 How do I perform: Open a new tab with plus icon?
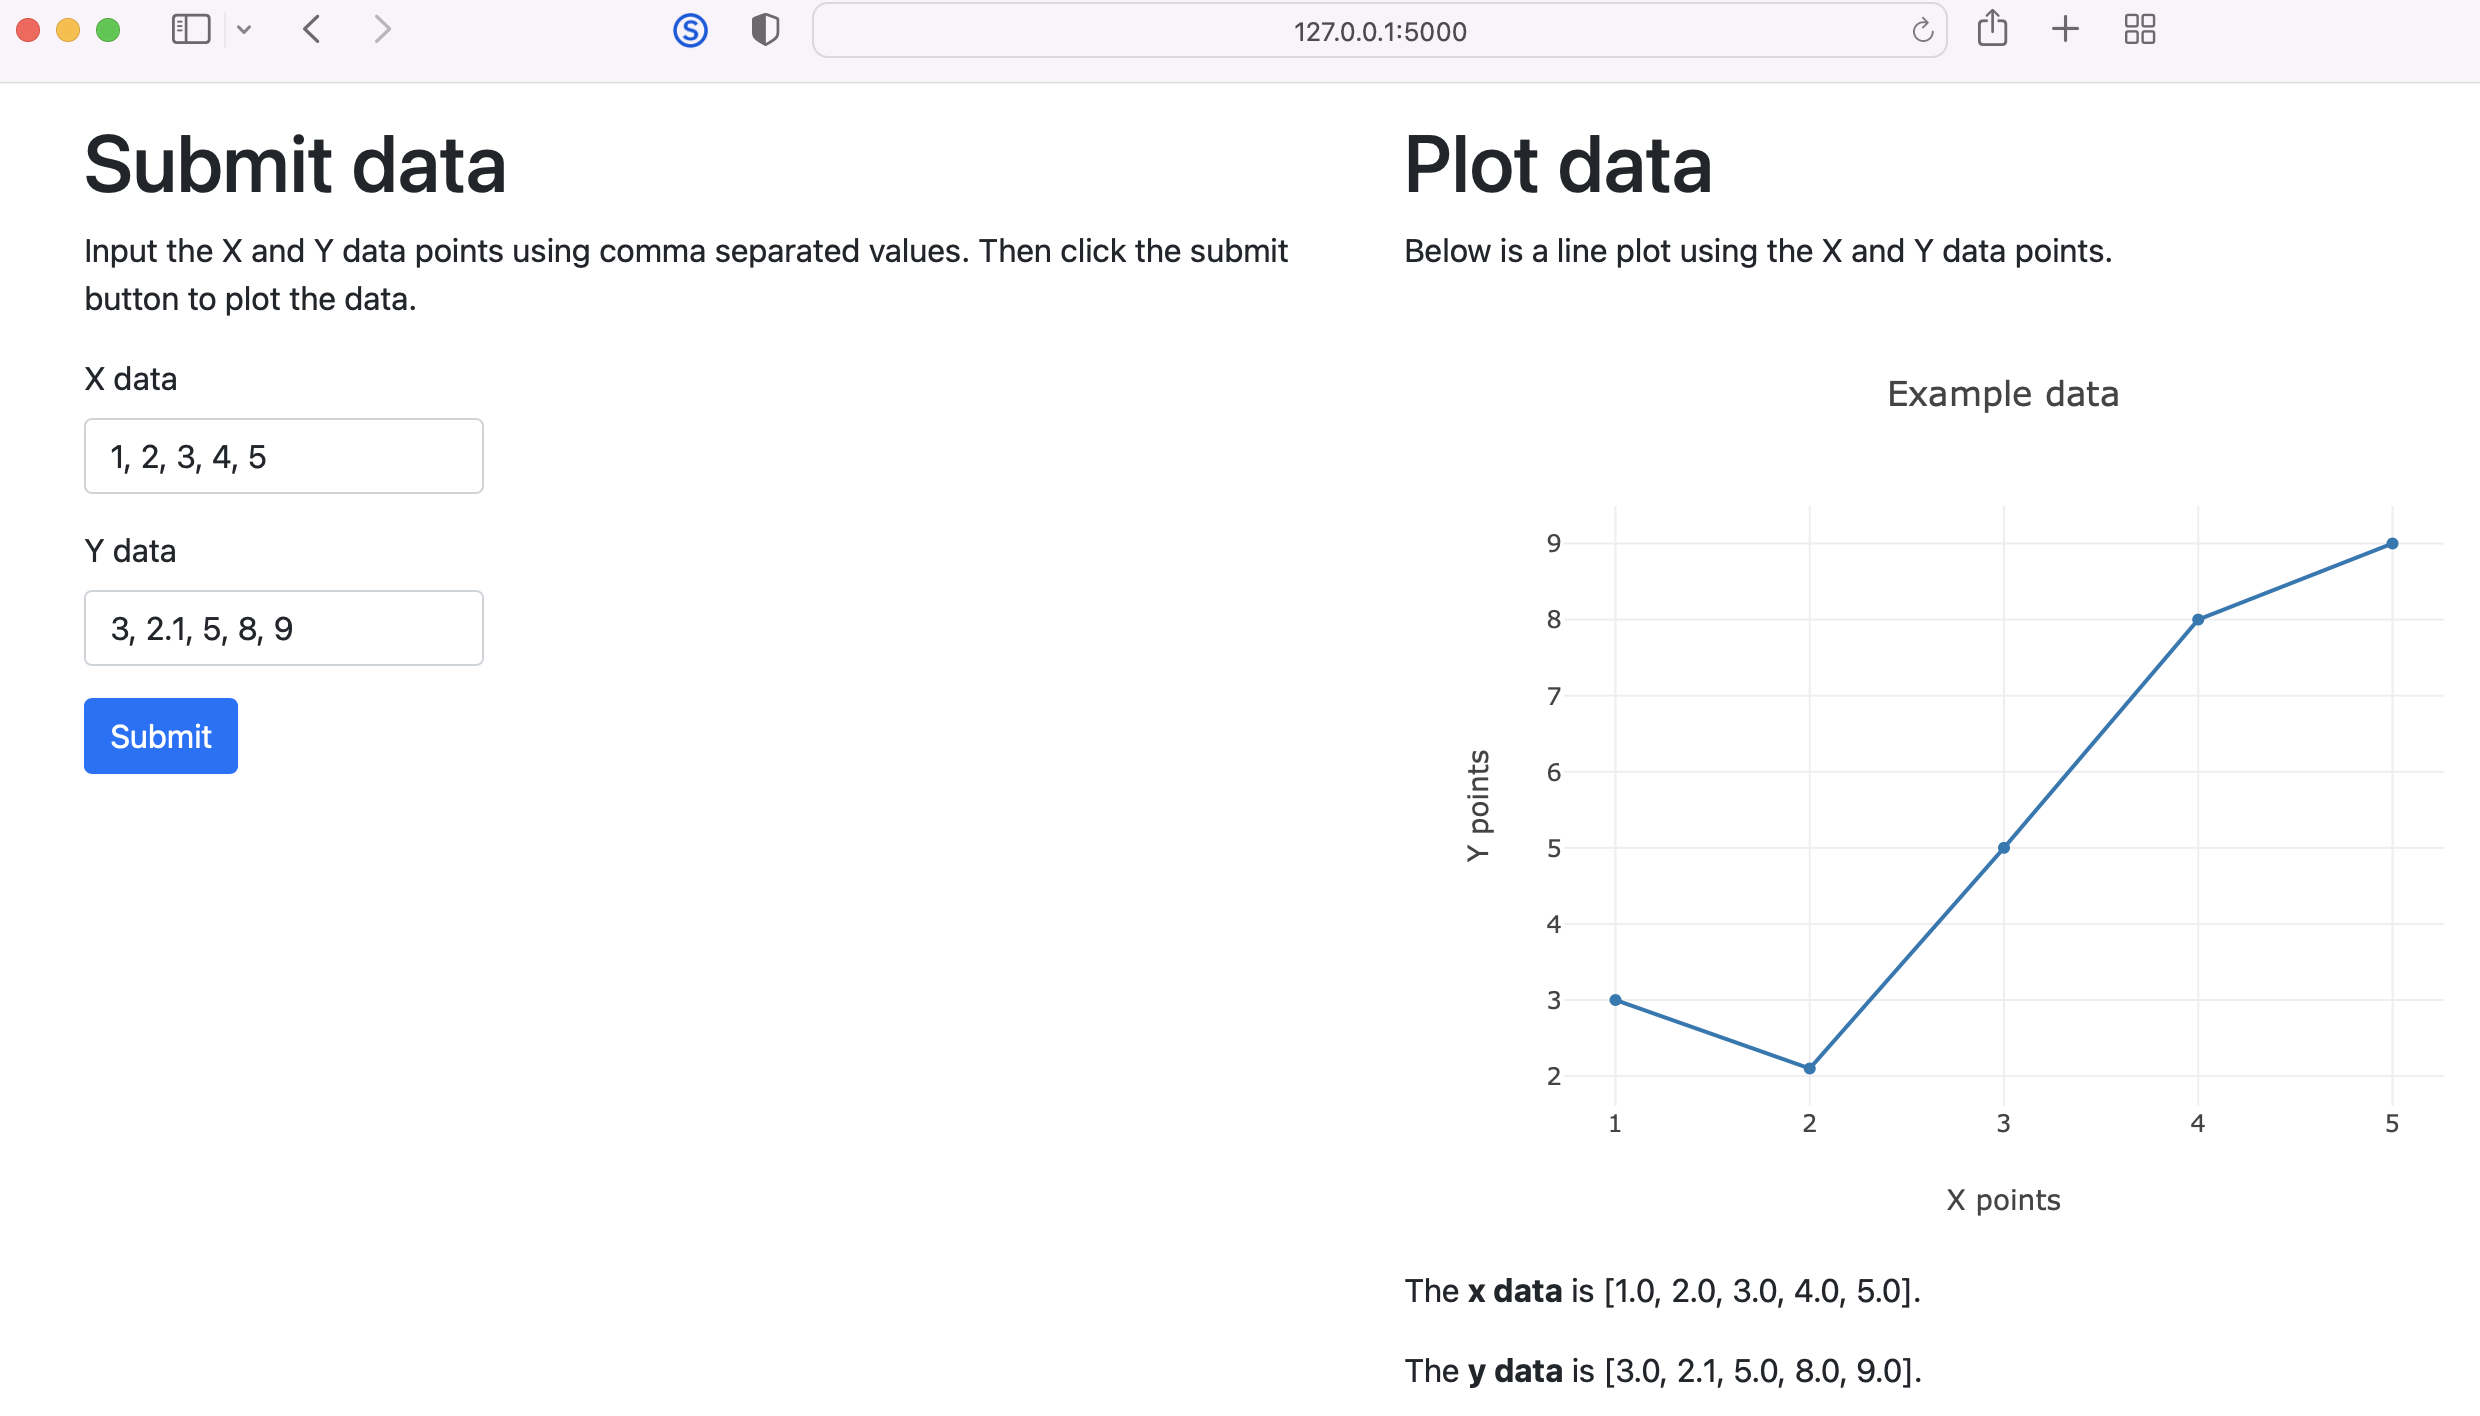(x=2065, y=29)
